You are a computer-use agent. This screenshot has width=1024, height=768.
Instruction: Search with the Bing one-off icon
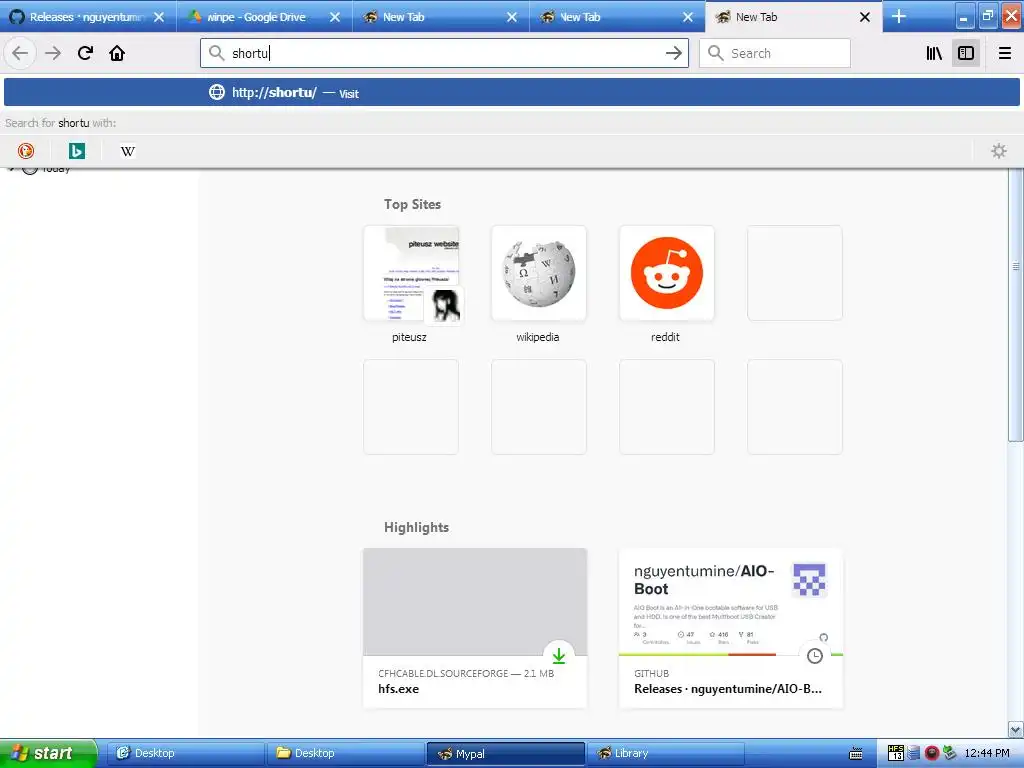tap(76, 151)
